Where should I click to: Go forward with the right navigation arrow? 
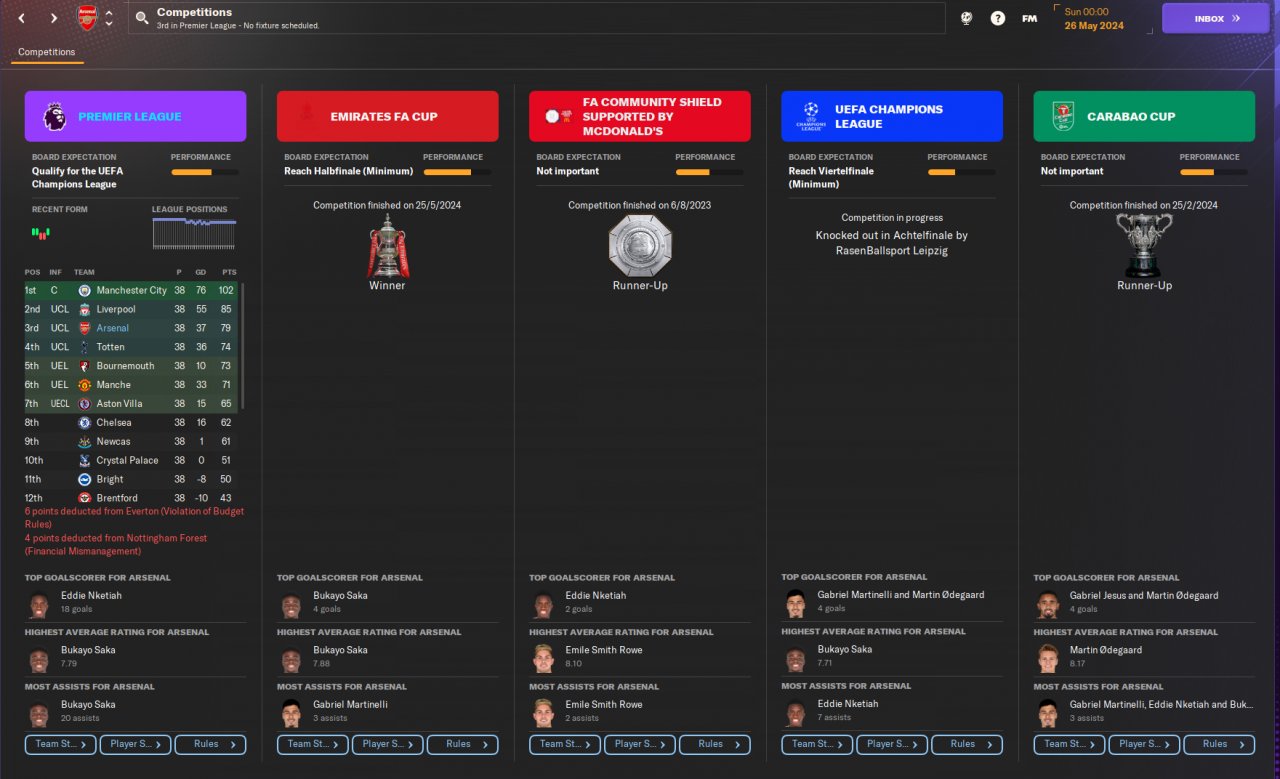coord(55,18)
